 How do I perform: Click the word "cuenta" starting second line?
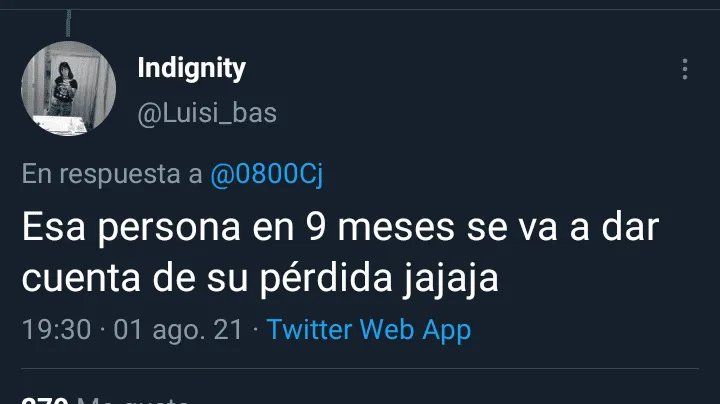81,278
